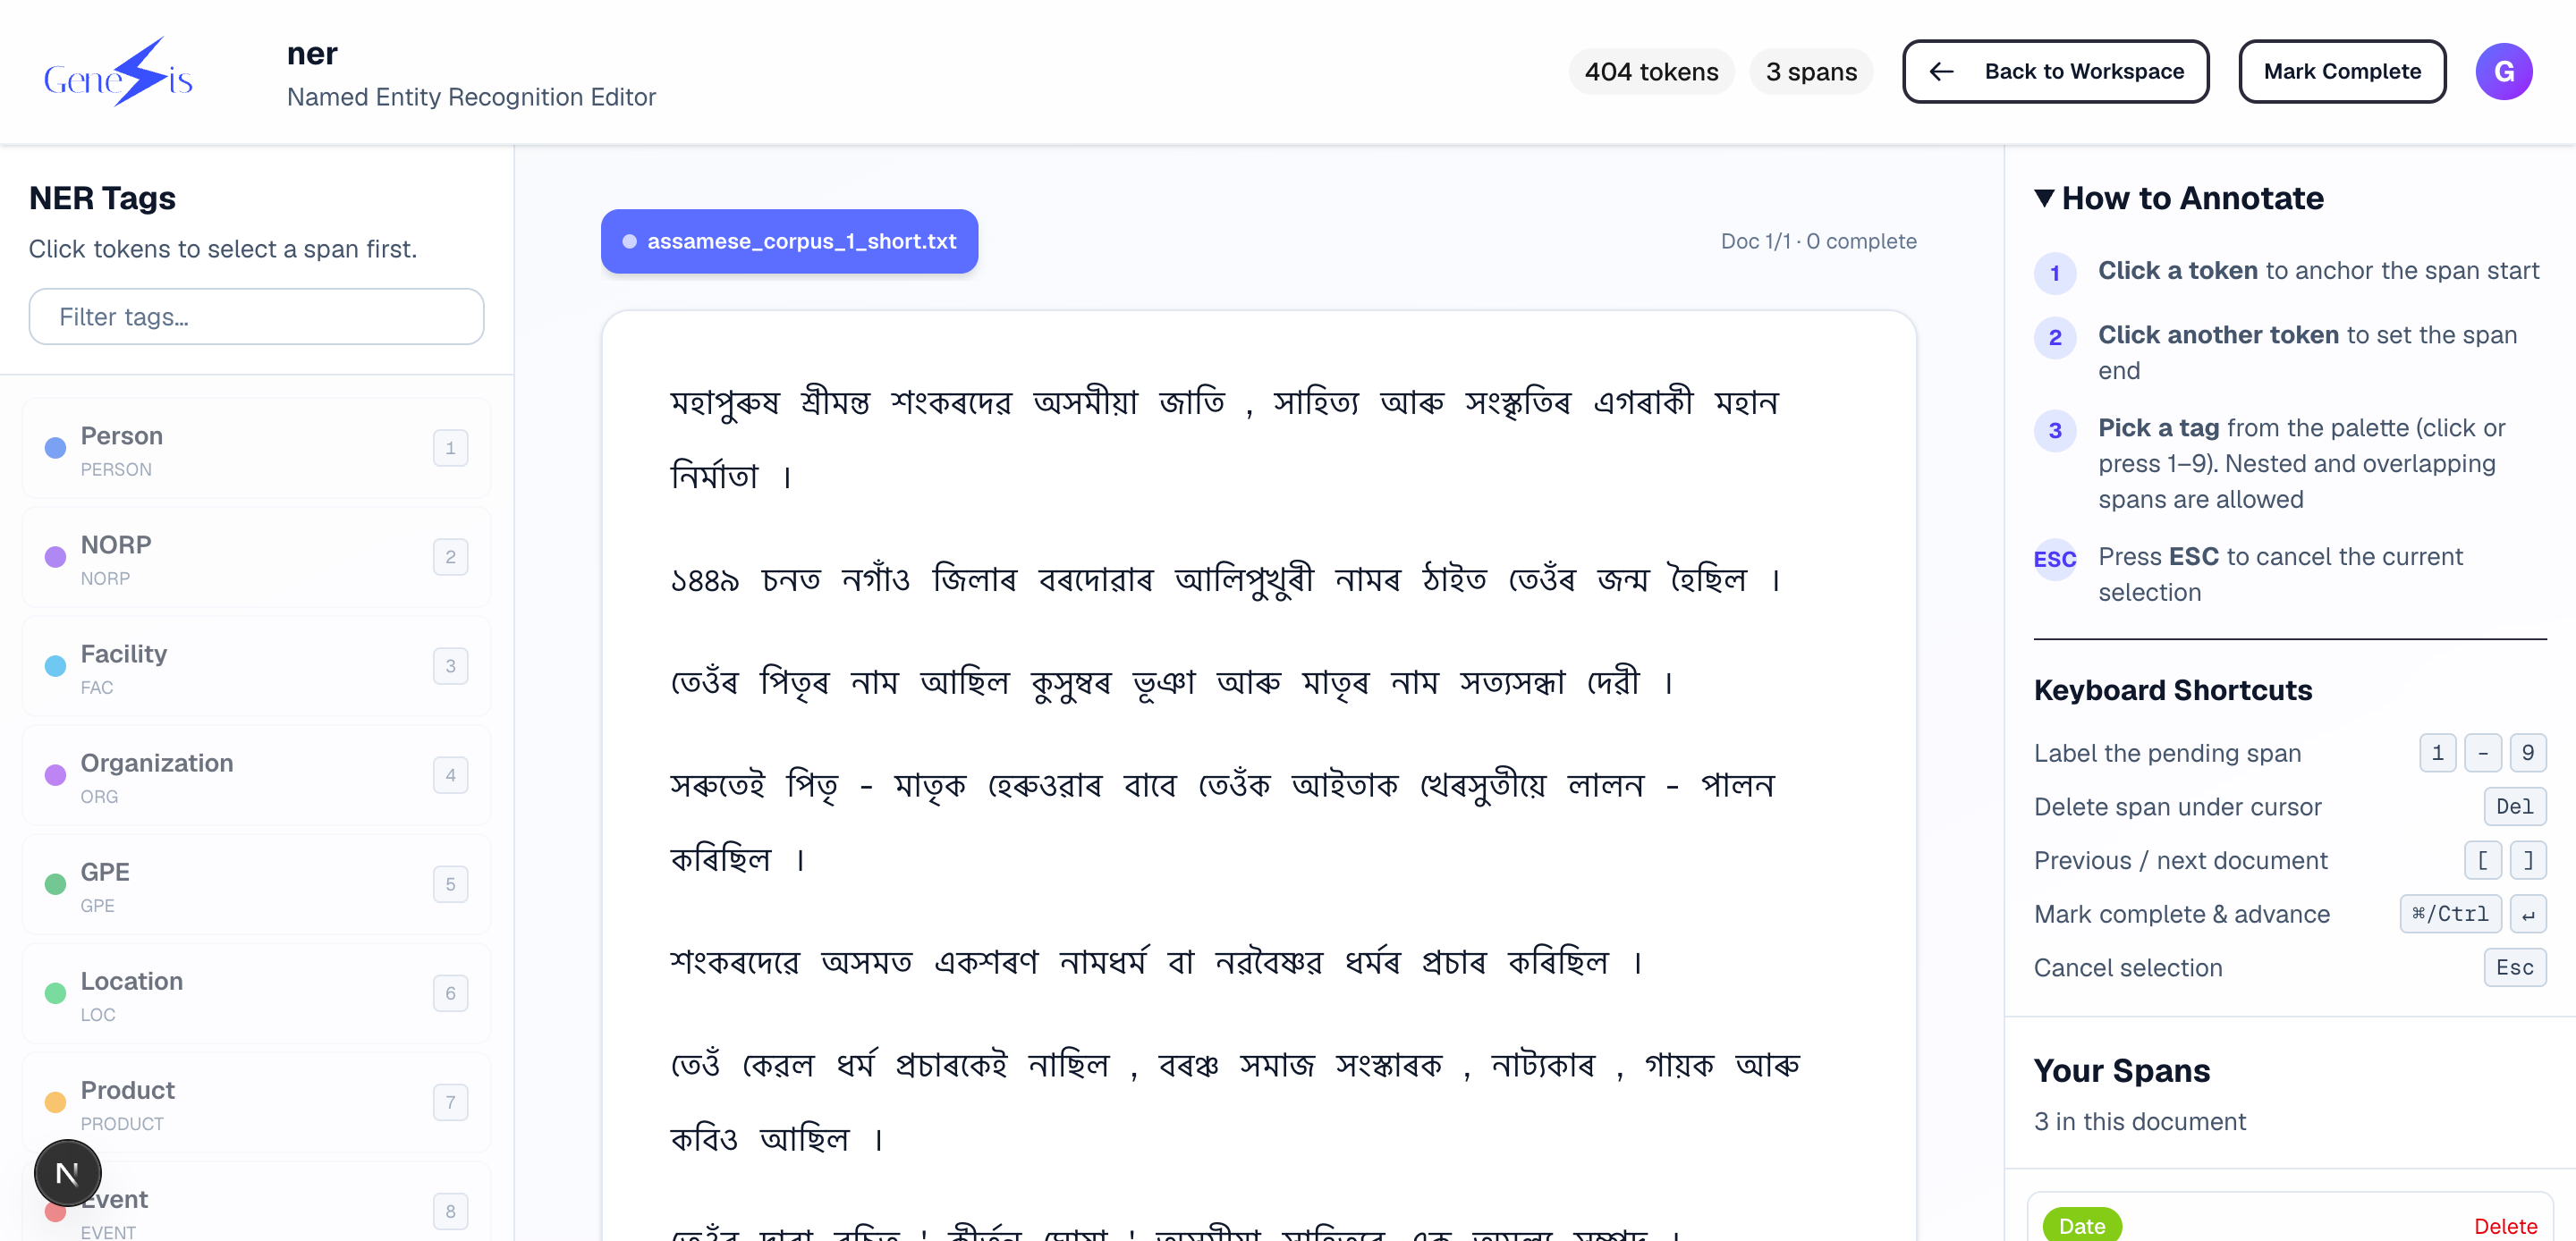Select the token খেৰসুতীয়ে
Image resolution: width=2576 pixels, height=1241 pixels.
tap(1483, 785)
